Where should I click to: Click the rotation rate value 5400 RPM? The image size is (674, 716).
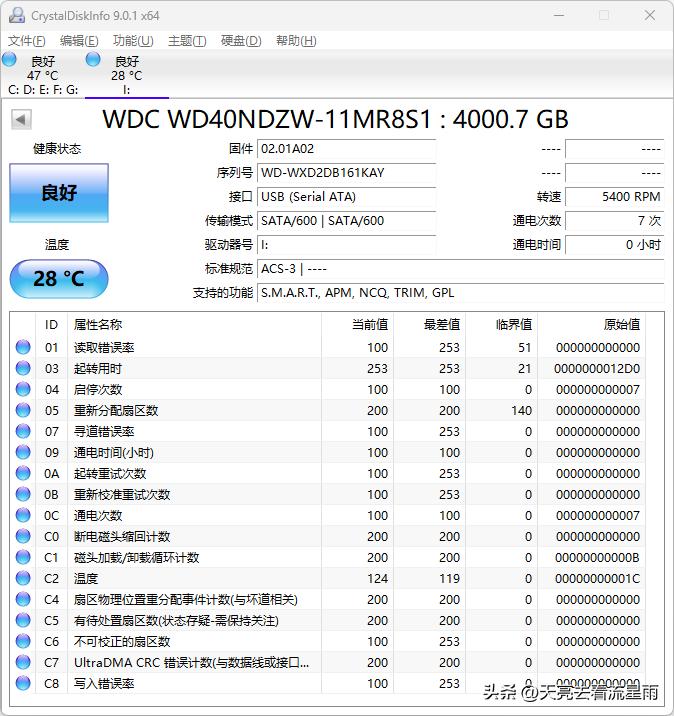tap(615, 197)
